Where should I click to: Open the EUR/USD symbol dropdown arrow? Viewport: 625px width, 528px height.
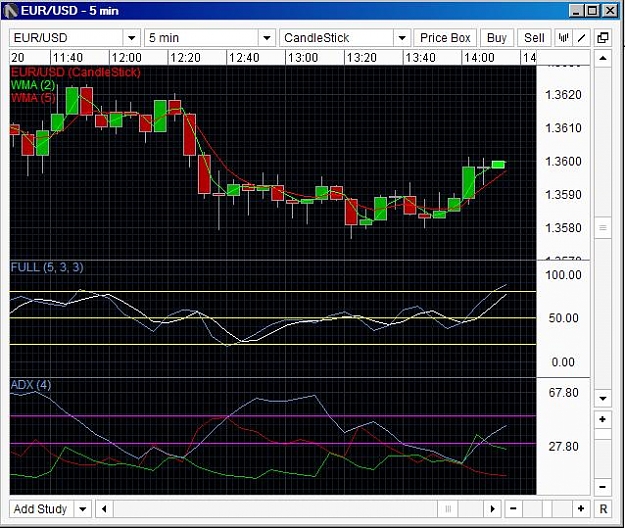click(x=132, y=38)
